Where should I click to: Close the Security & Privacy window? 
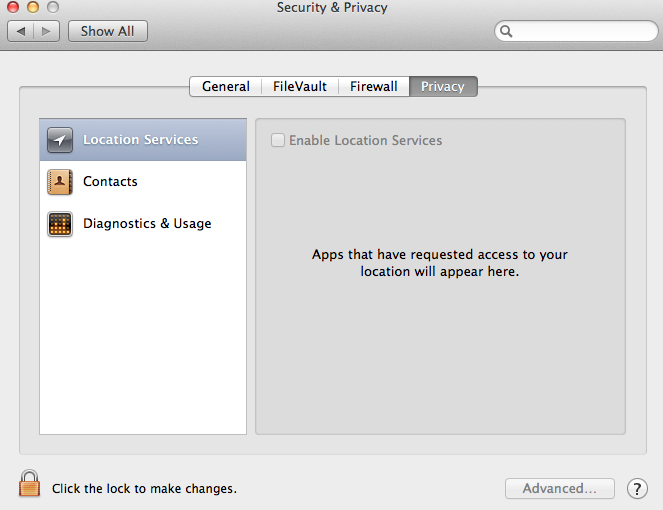coord(12,8)
